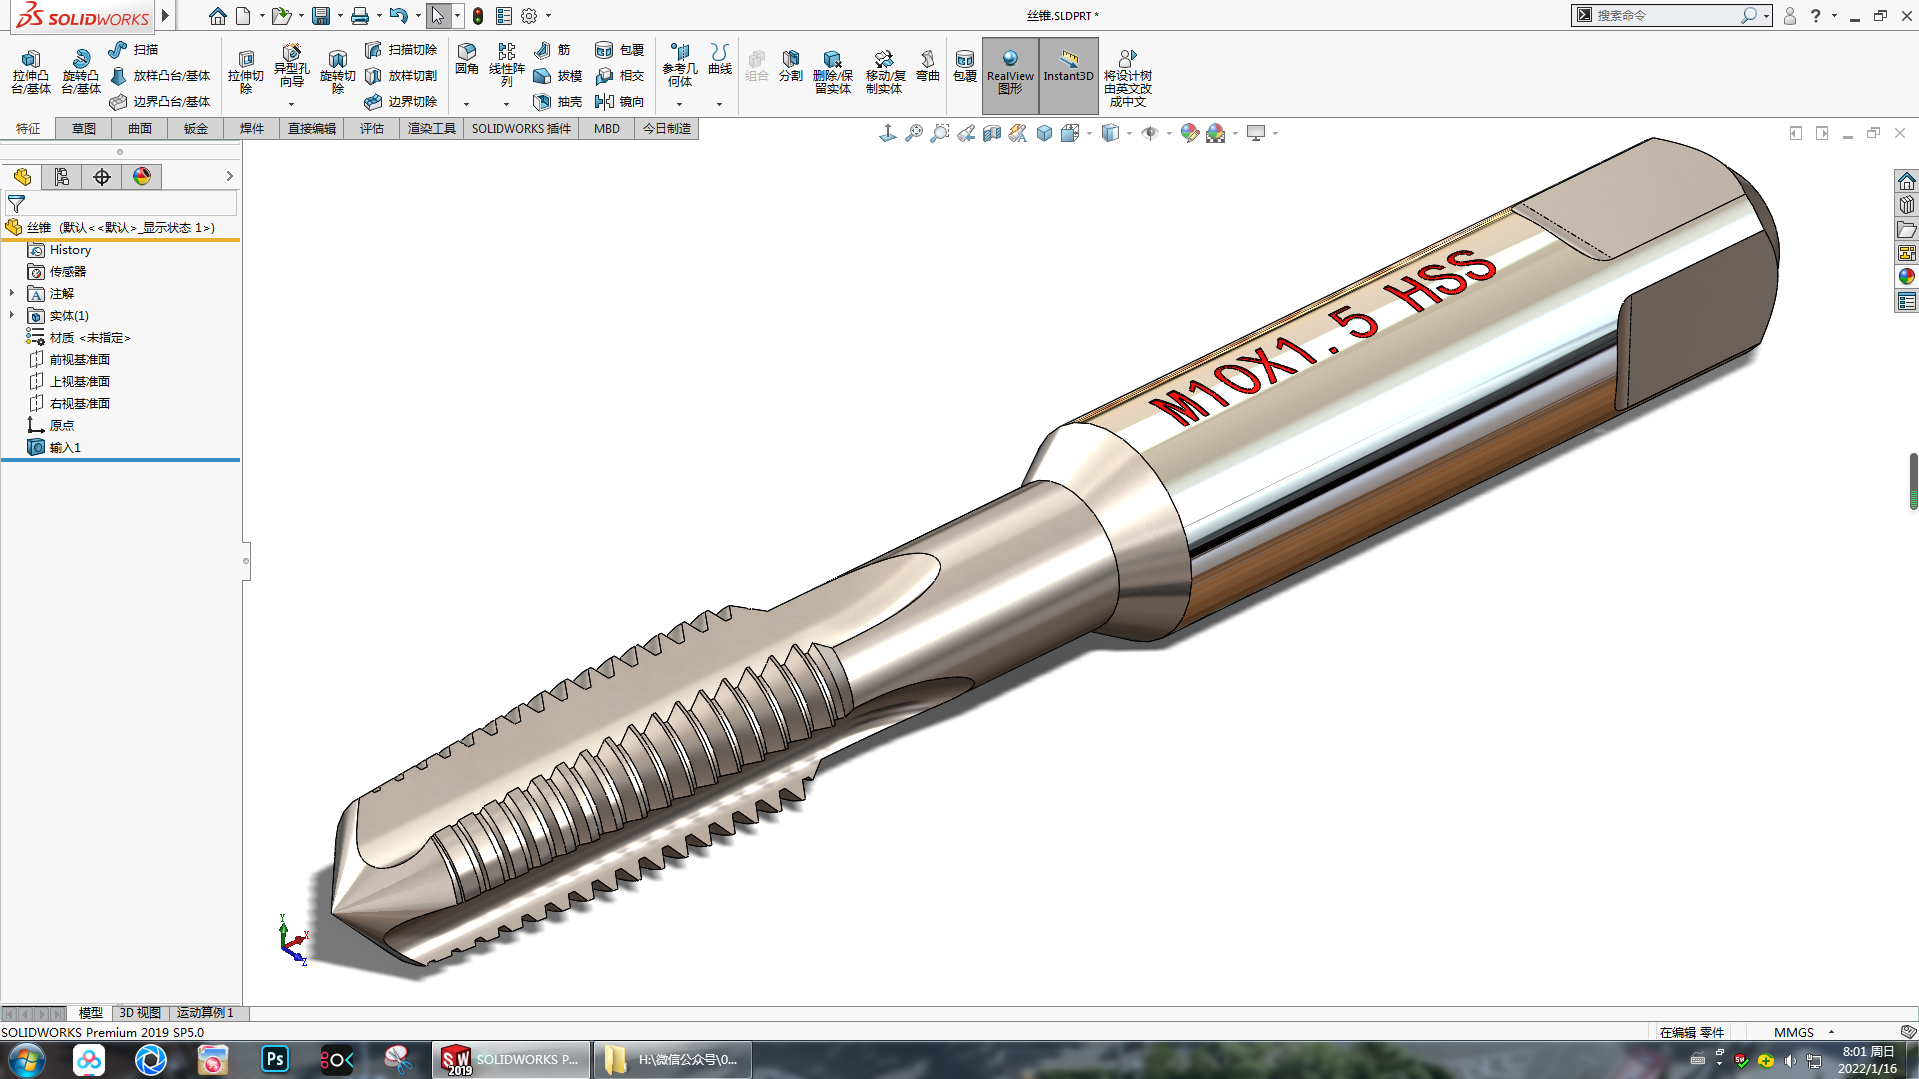The image size is (1919, 1079).
Task: Select the 拉伸切除 extrude cut tool
Action: pyautogui.click(x=246, y=72)
